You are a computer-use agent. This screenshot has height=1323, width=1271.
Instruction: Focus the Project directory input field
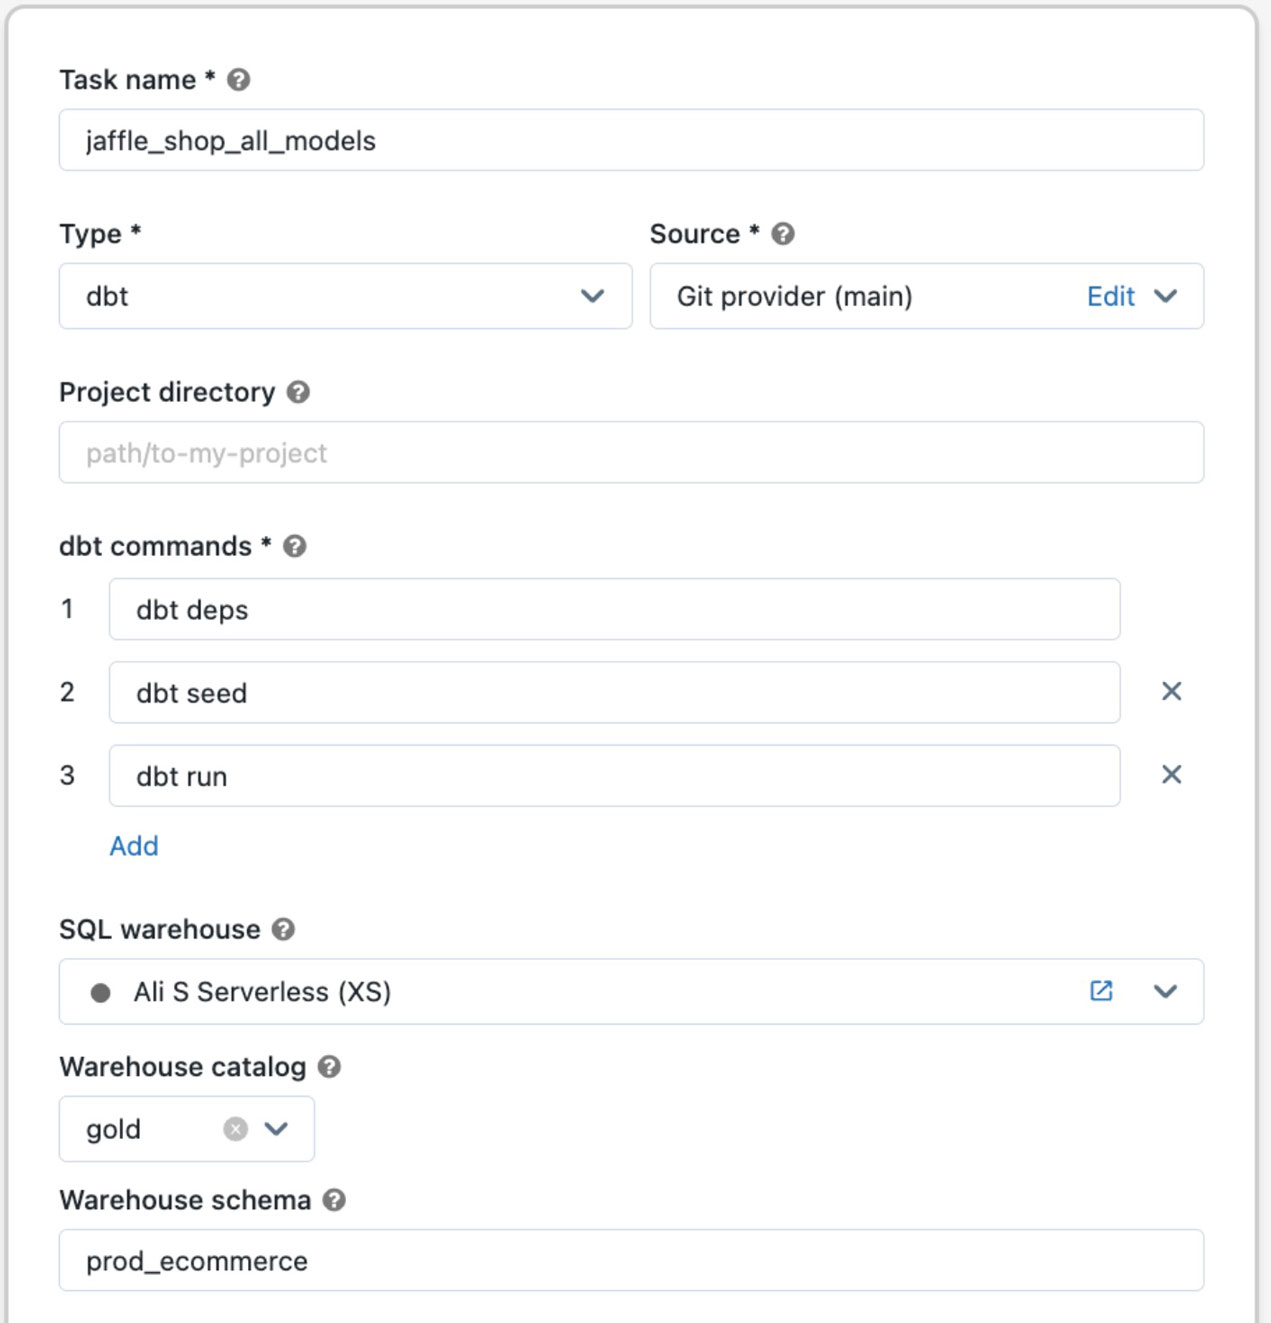tap(631, 453)
